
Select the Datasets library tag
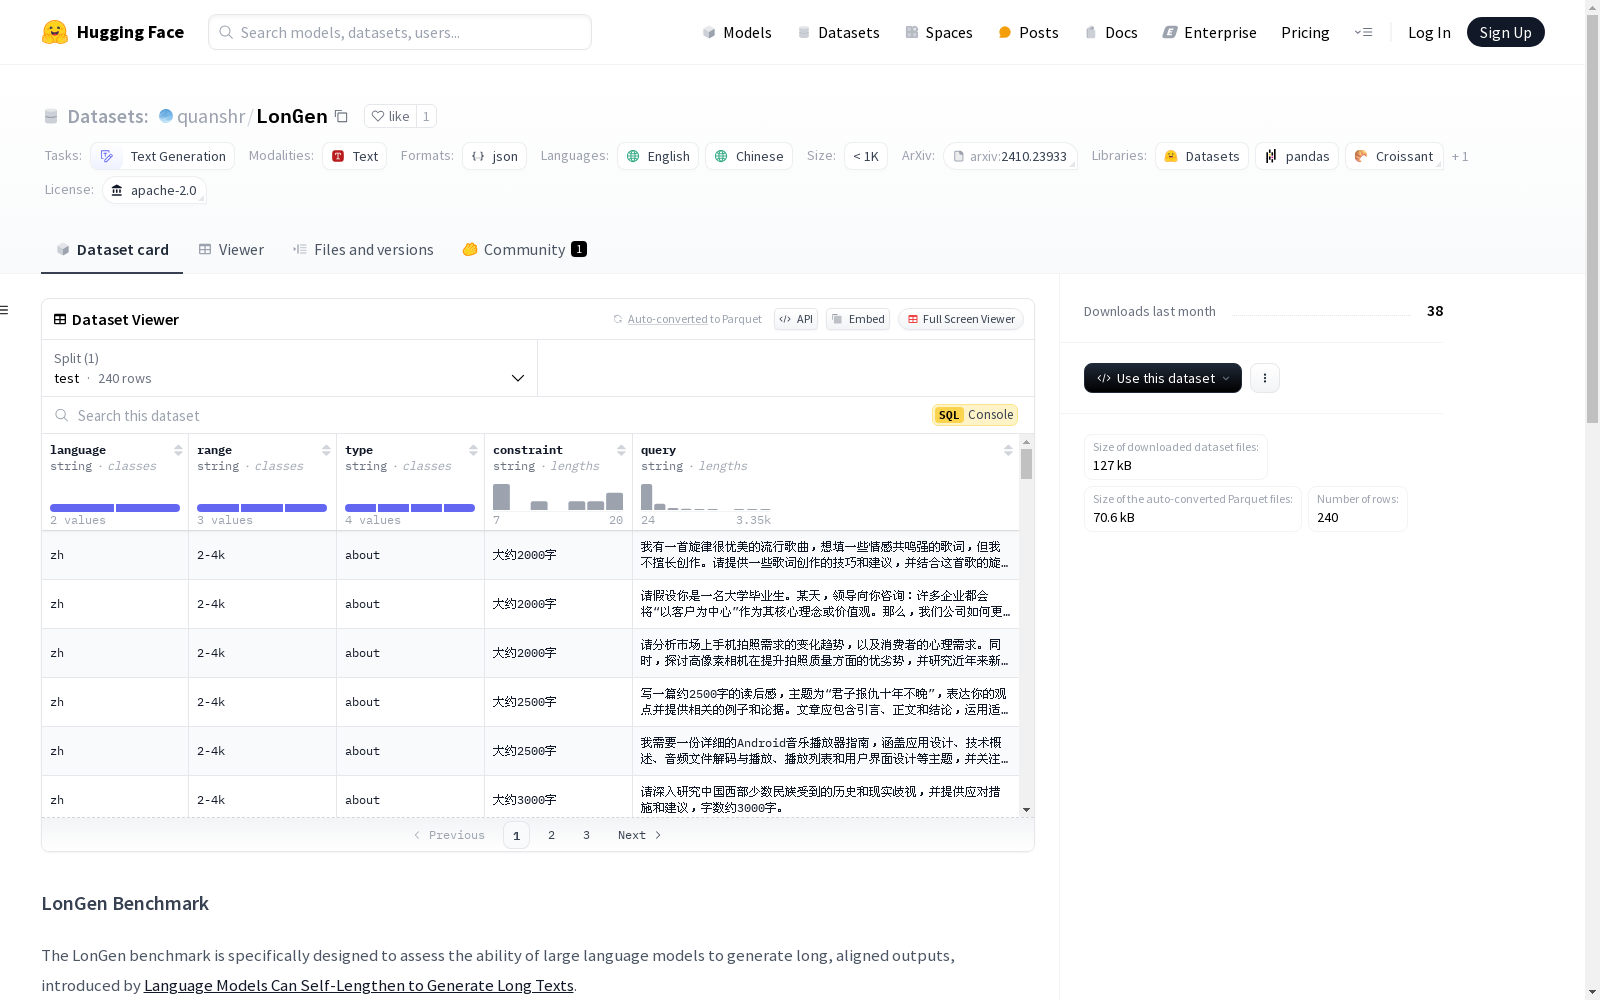coord(1202,156)
